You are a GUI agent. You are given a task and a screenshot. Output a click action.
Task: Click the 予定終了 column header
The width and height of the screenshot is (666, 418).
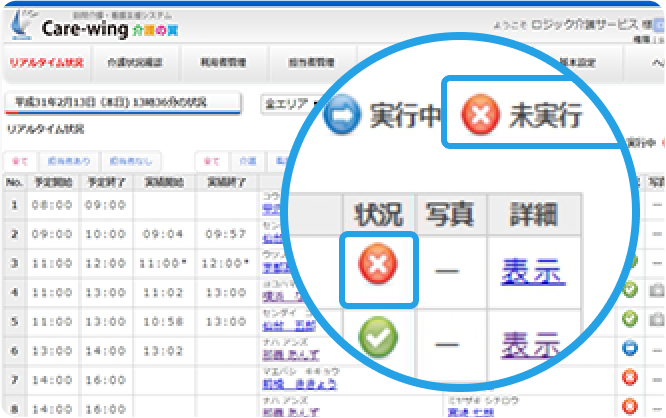pyautogui.click(x=106, y=183)
